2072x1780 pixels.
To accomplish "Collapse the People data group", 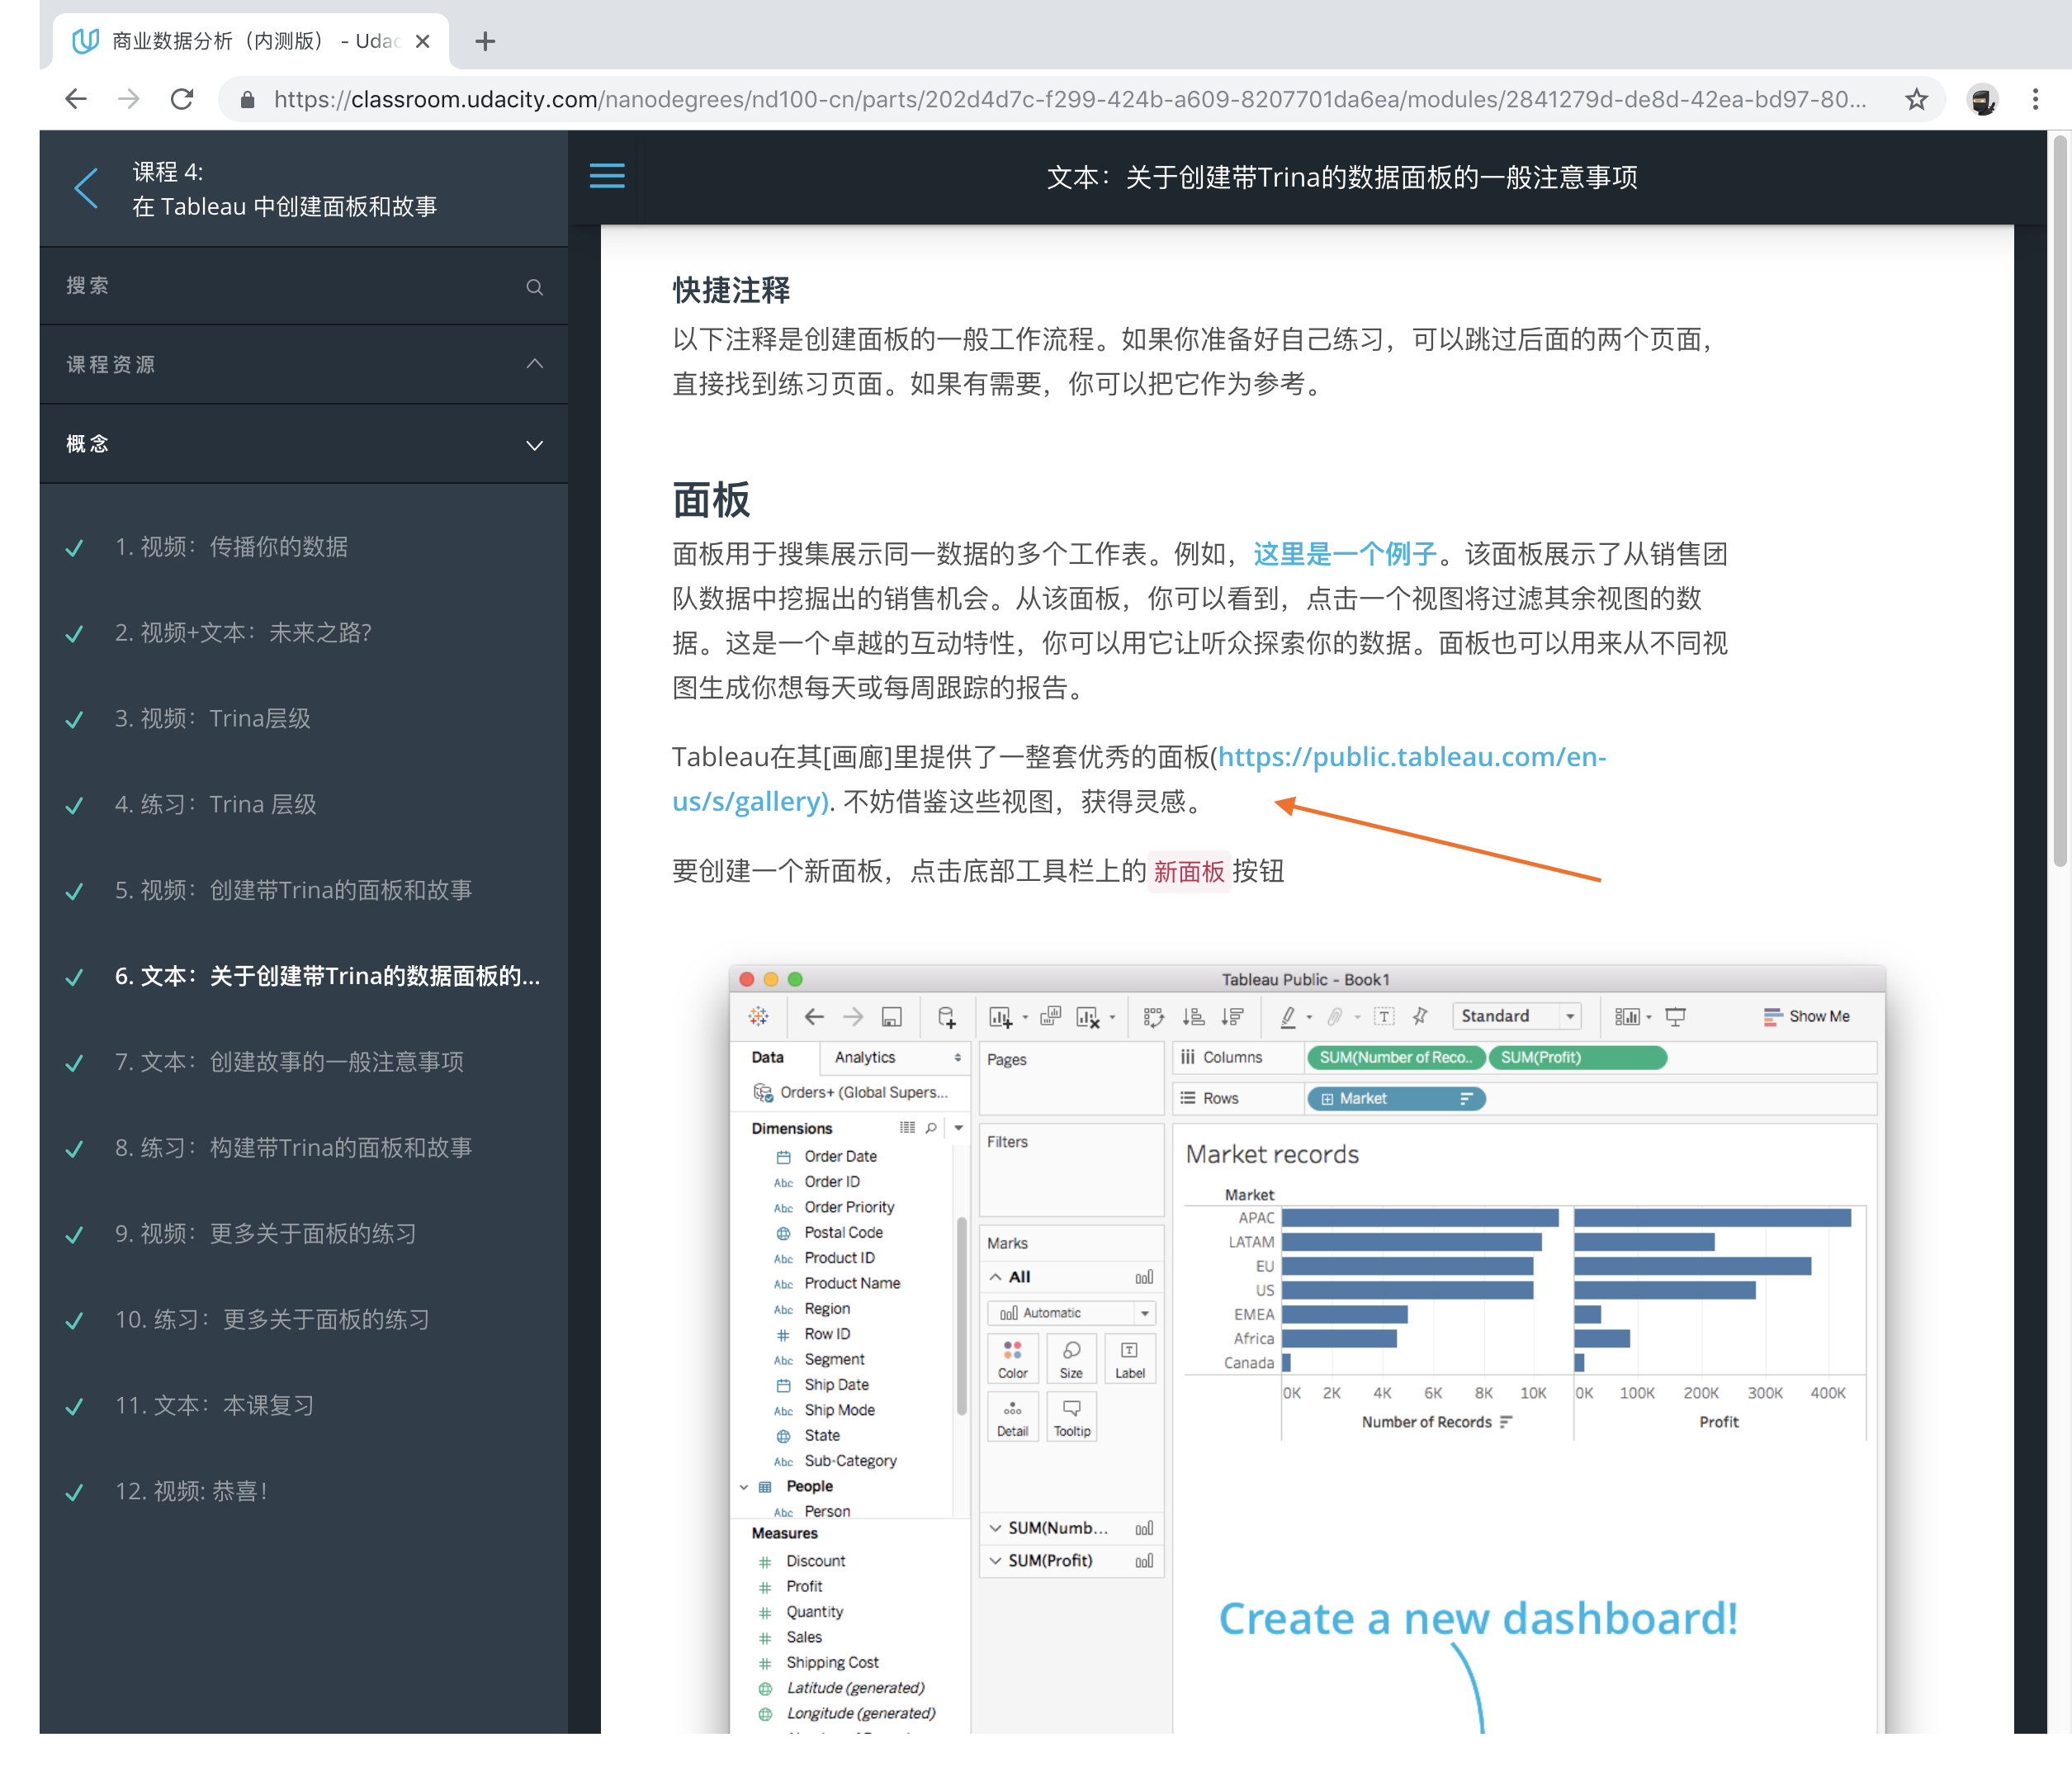I will point(743,1486).
